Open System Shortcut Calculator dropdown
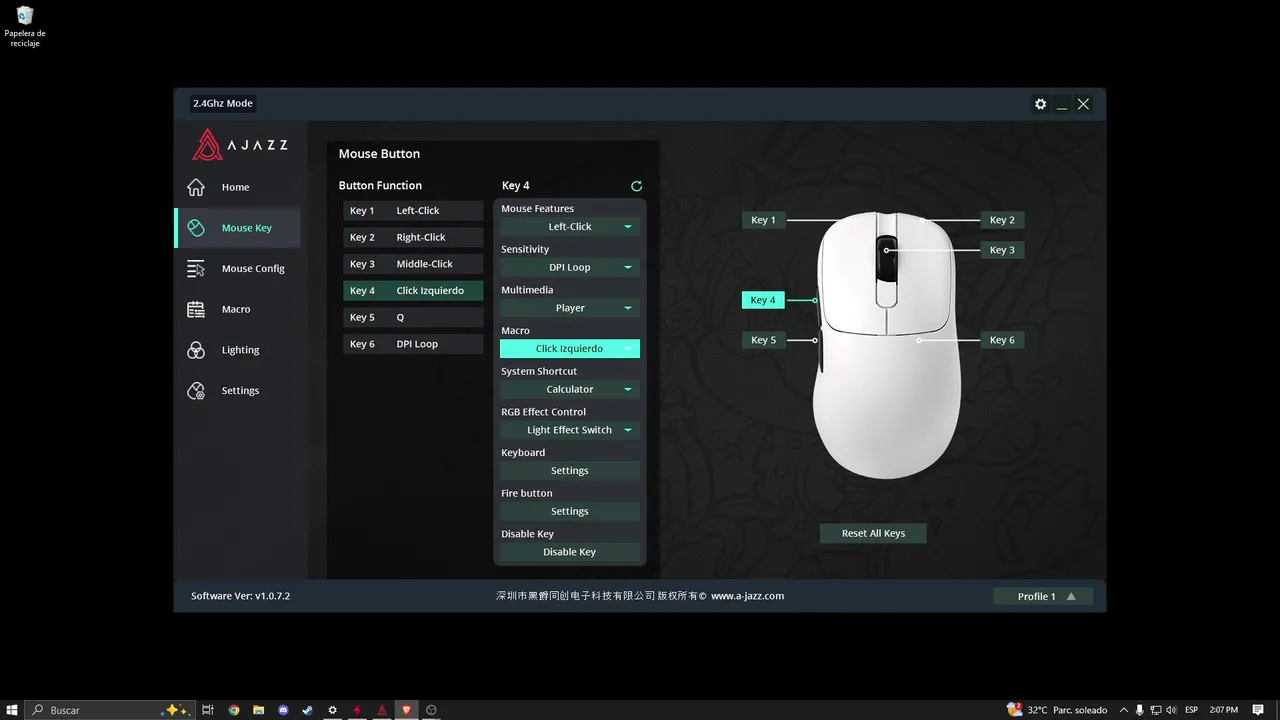This screenshot has width=1280, height=720. [570, 389]
